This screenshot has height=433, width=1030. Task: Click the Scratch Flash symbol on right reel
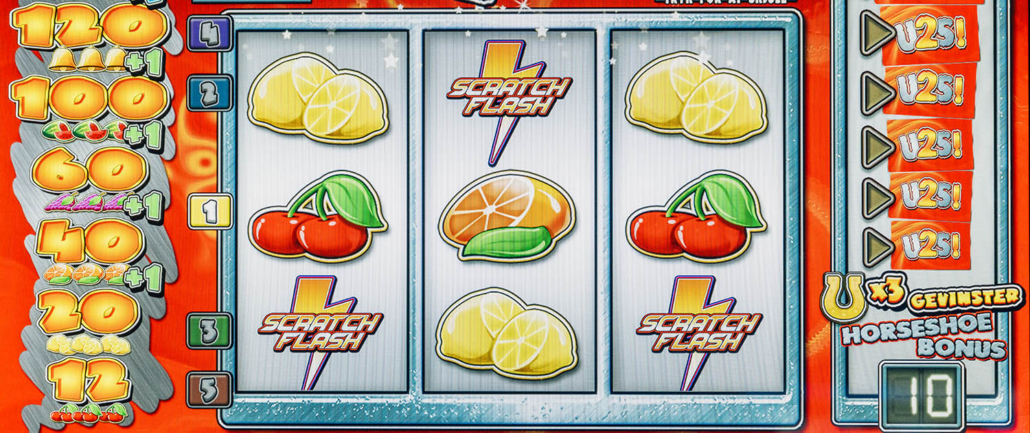click(x=699, y=332)
